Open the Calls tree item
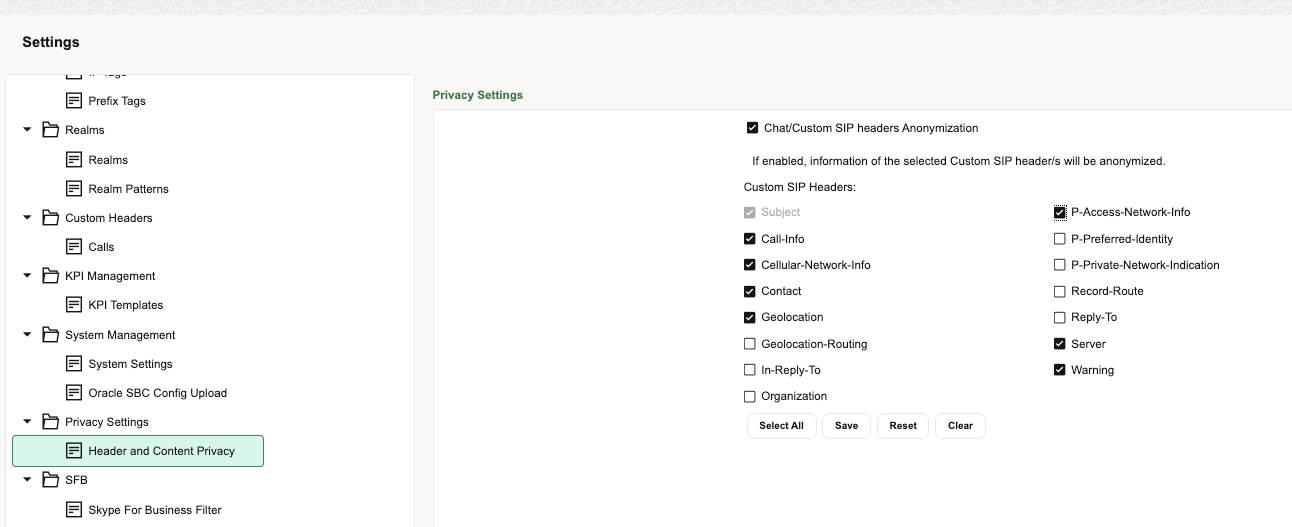The image size is (1292, 527). coord(101,247)
